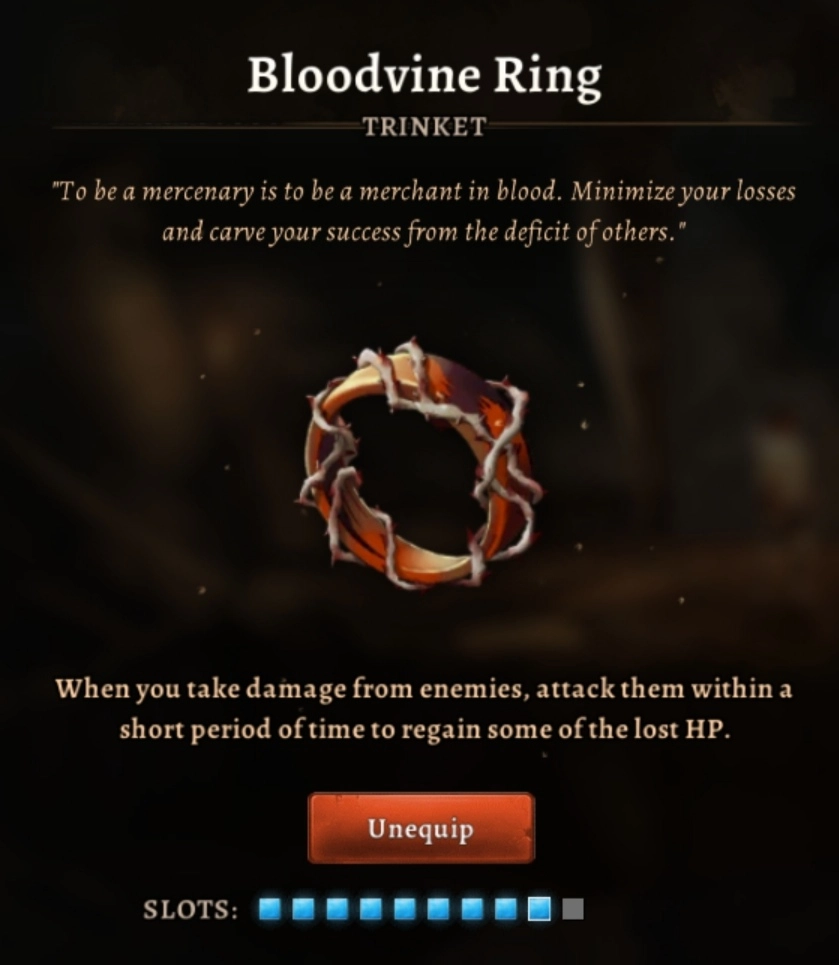Click the second blue slot square
839x965 pixels.
point(303,908)
